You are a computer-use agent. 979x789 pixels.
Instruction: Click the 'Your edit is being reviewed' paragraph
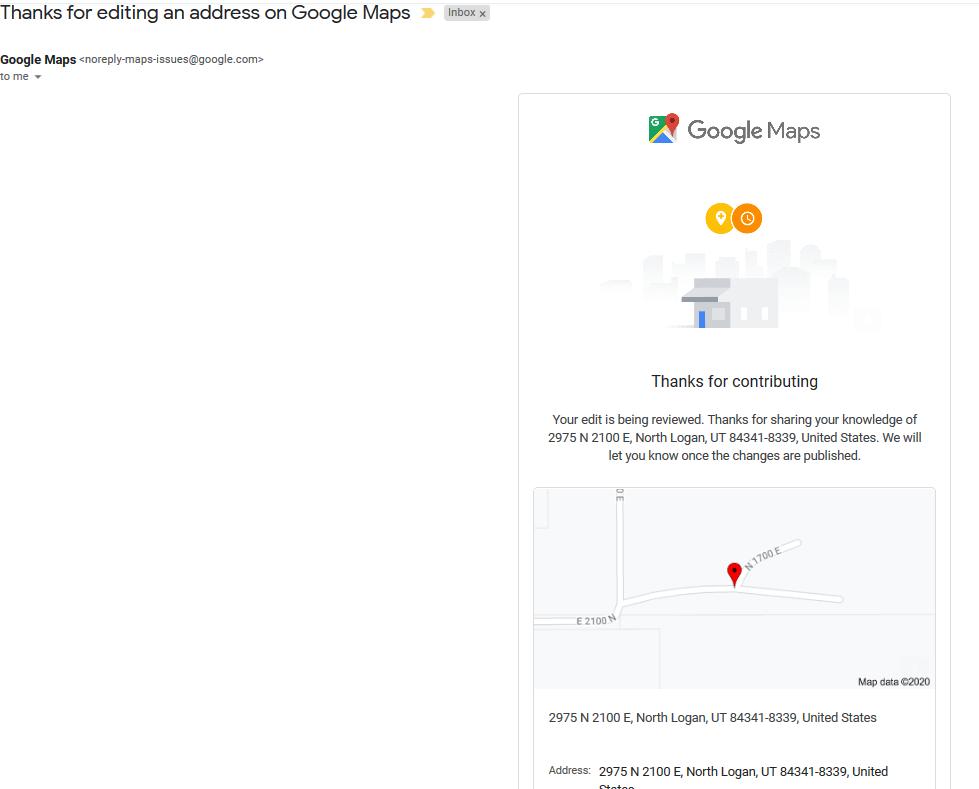pyautogui.click(x=734, y=438)
